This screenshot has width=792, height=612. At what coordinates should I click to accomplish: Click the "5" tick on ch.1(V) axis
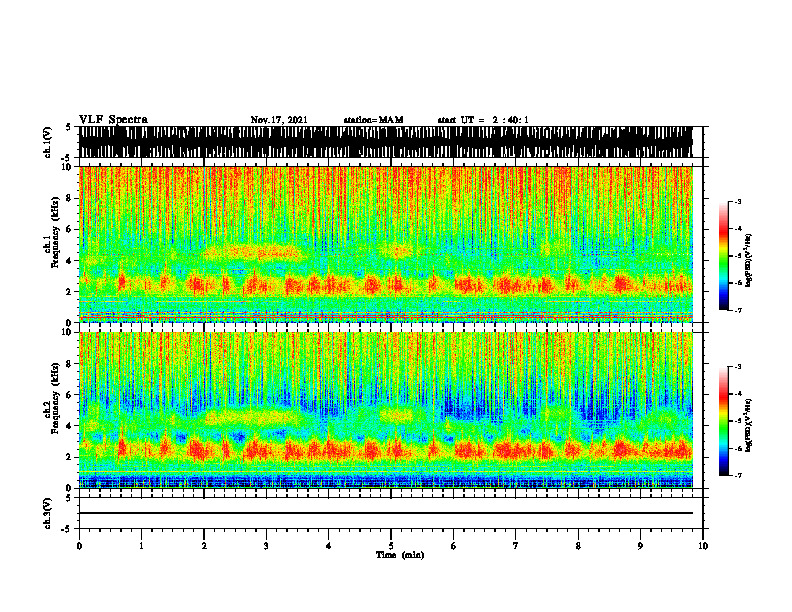point(68,127)
